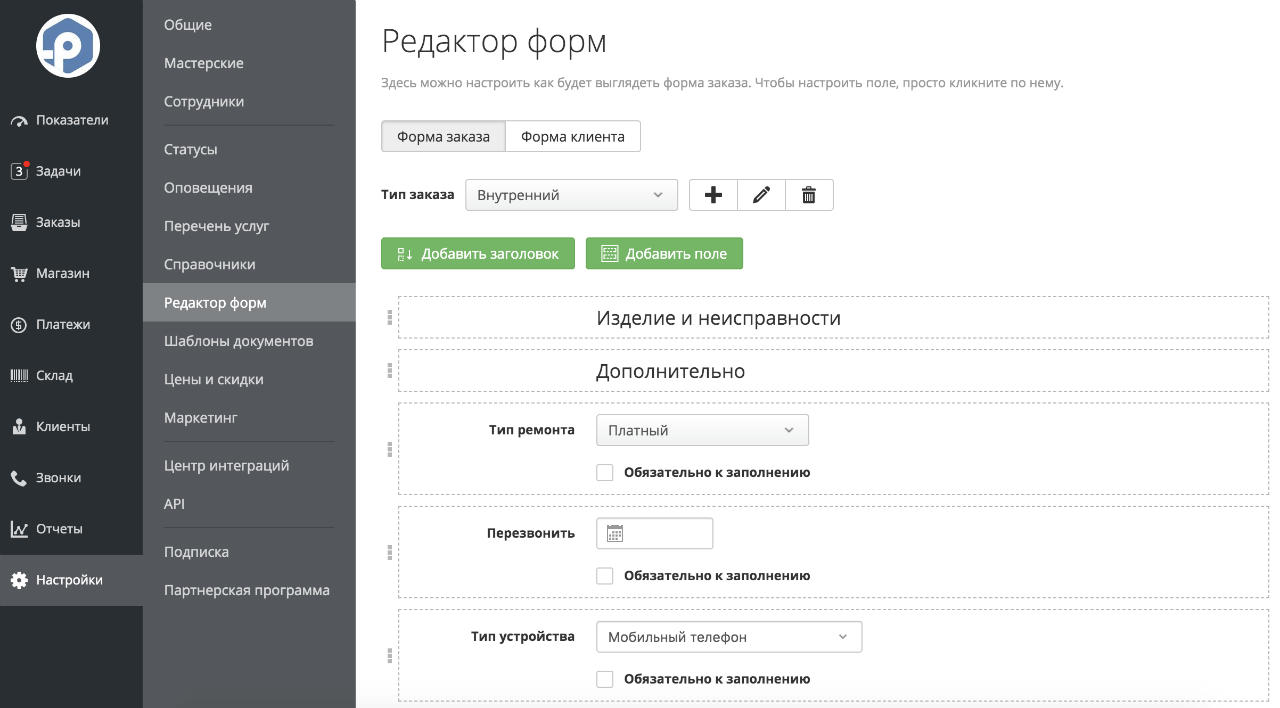1280x708 pixels.
Task: Click the Звонки phone icon
Action: (19, 478)
